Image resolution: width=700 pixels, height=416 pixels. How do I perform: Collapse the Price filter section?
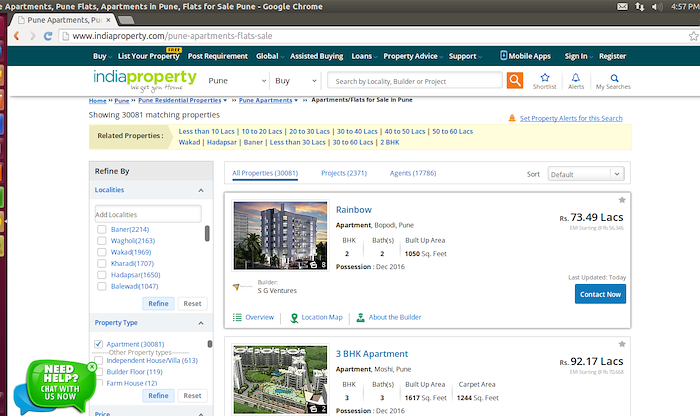(x=201, y=413)
